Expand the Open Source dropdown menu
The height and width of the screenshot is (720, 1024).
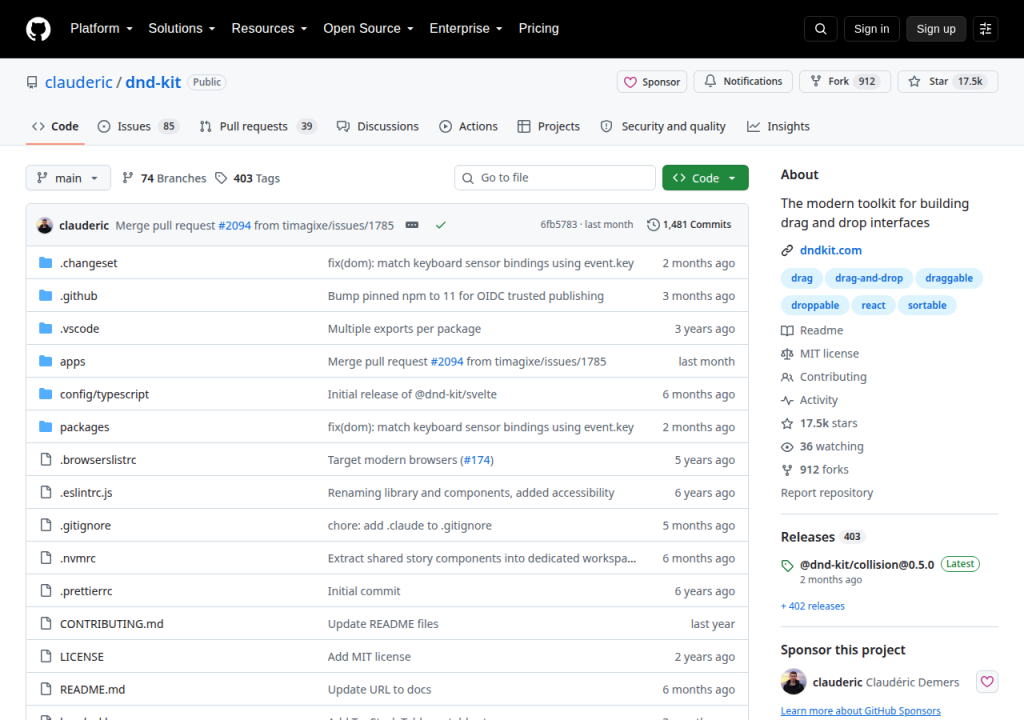pos(368,29)
